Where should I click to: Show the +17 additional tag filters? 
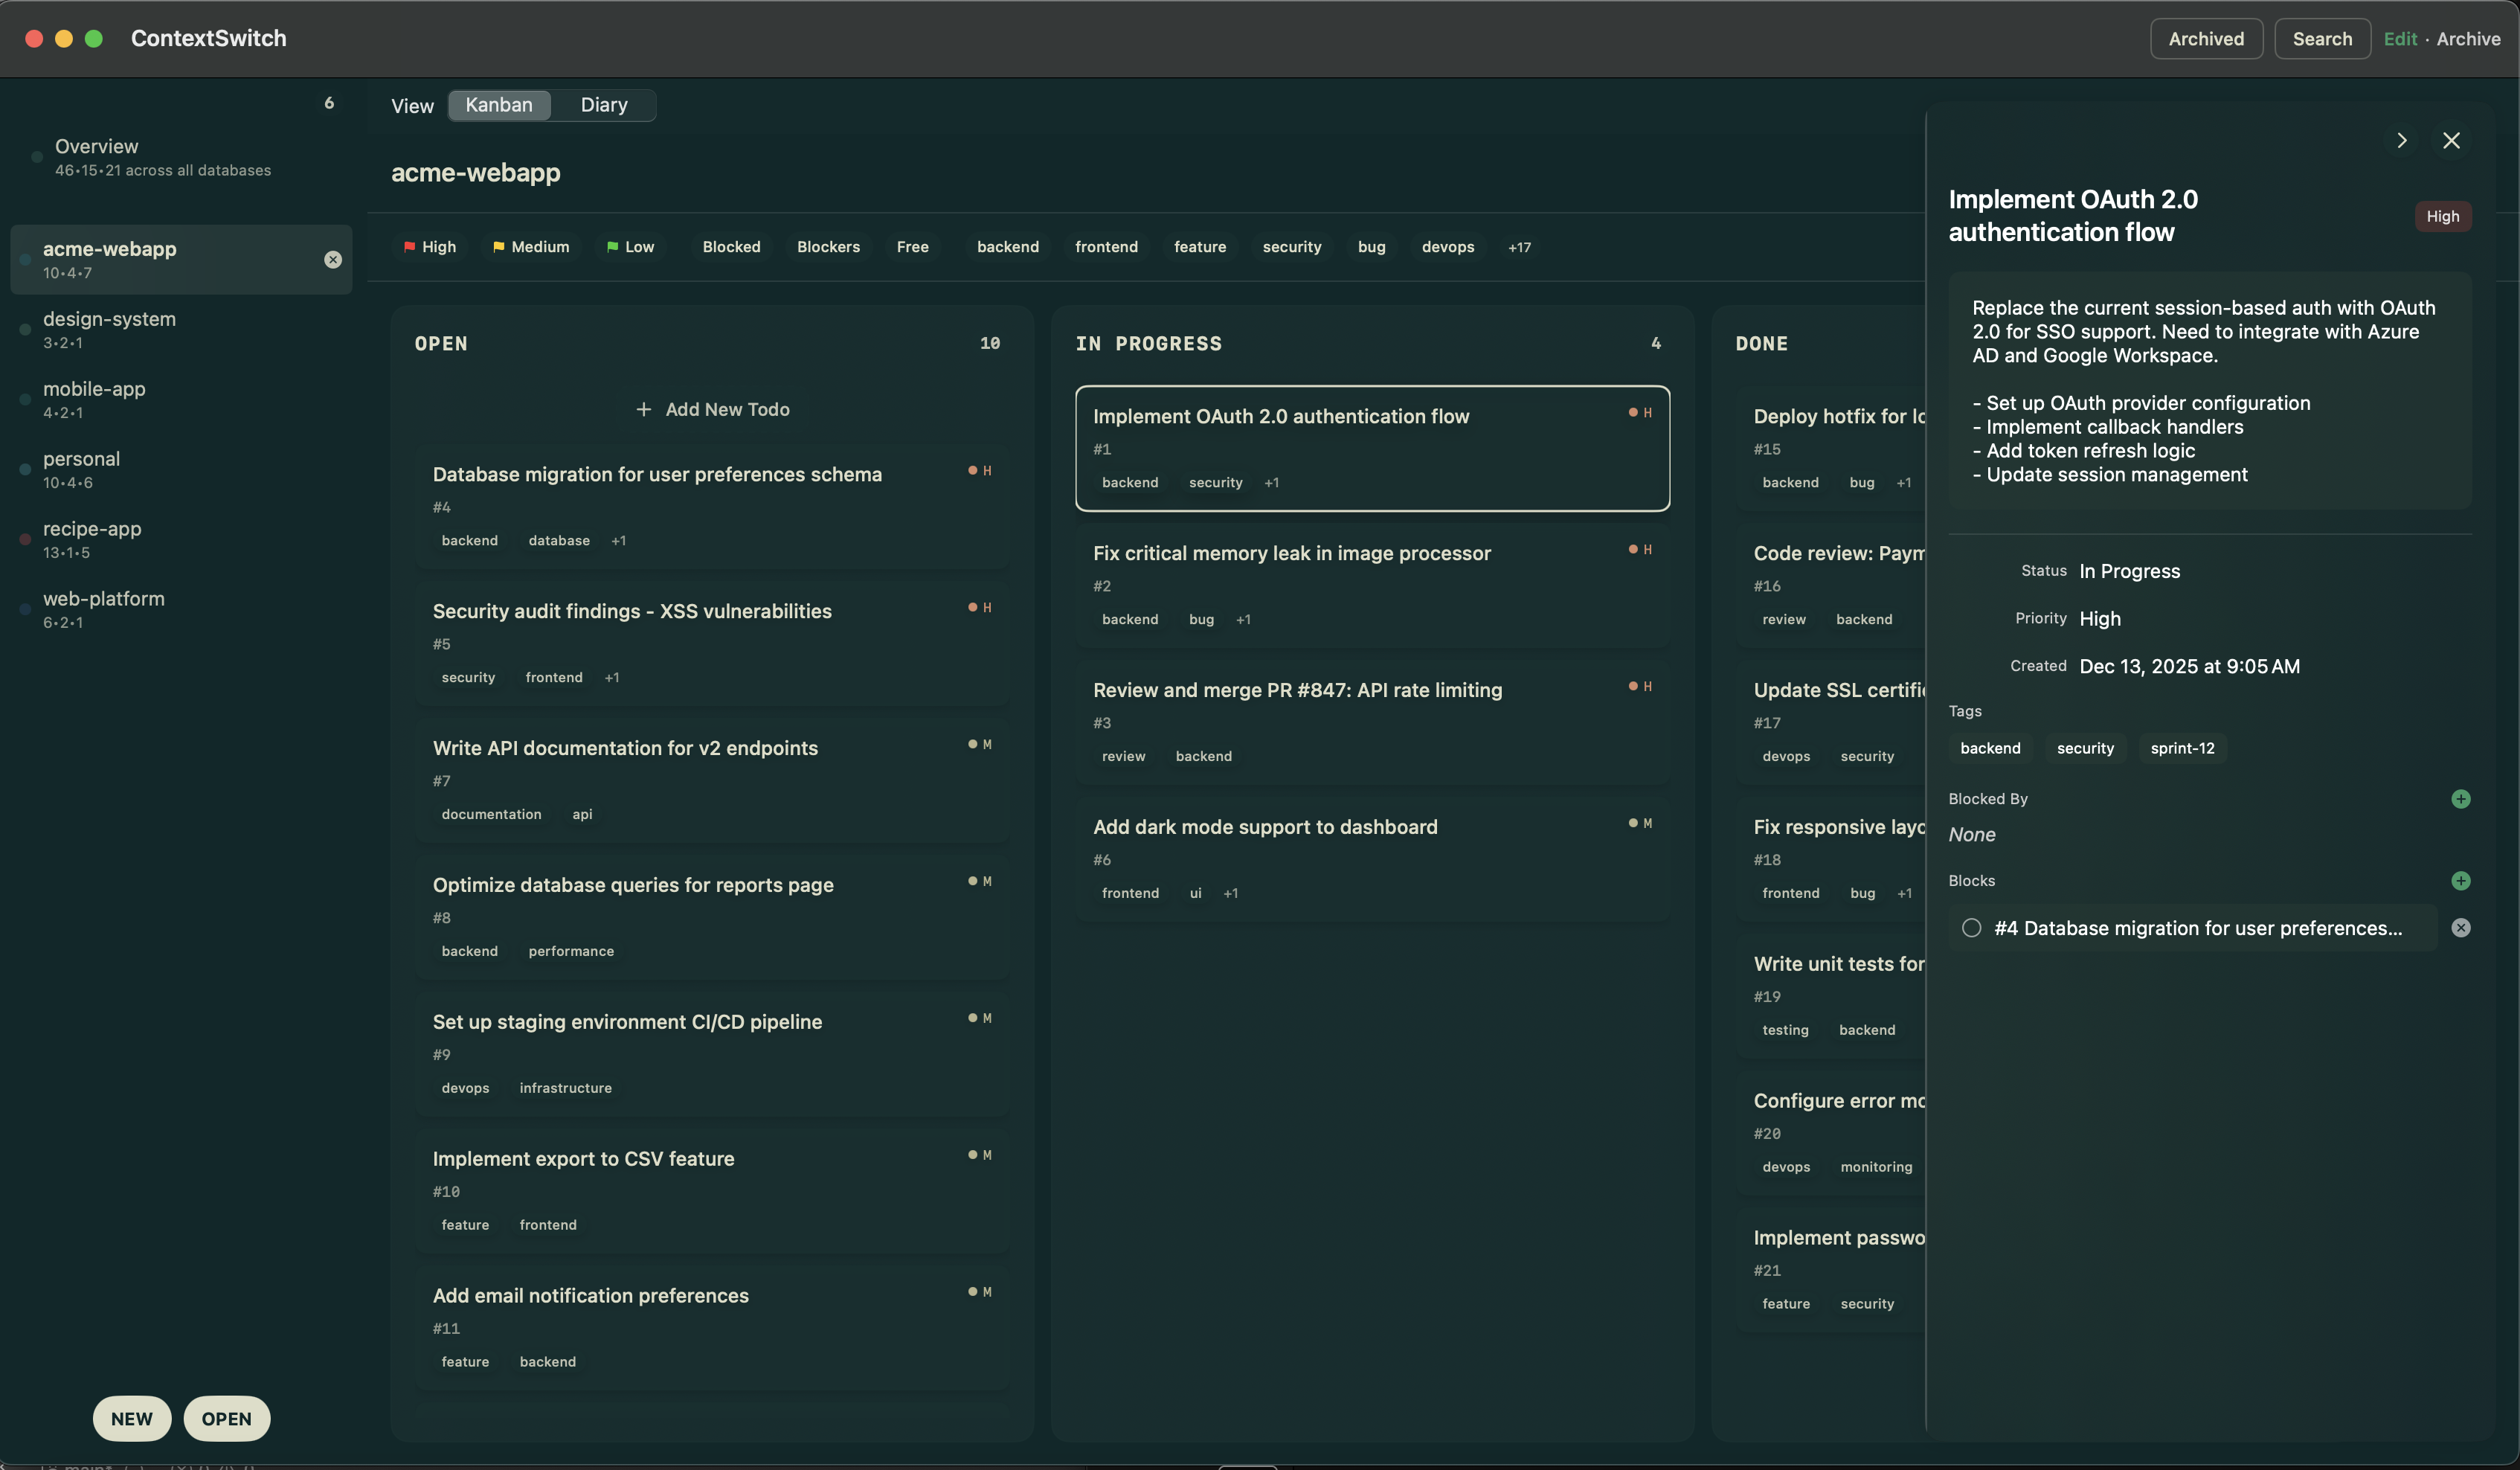[x=1519, y=247]
